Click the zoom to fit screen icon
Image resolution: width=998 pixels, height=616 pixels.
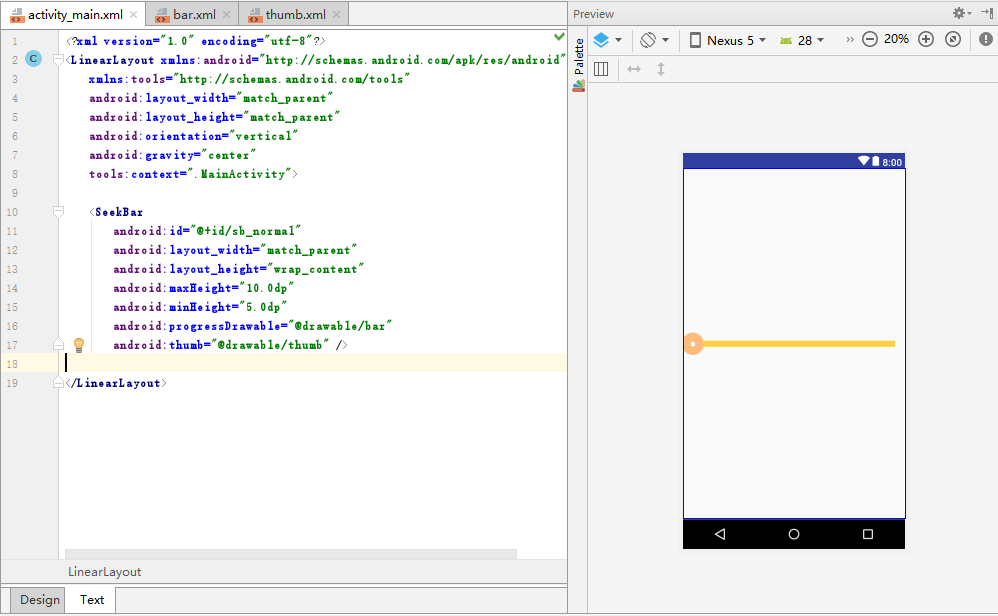953,39
